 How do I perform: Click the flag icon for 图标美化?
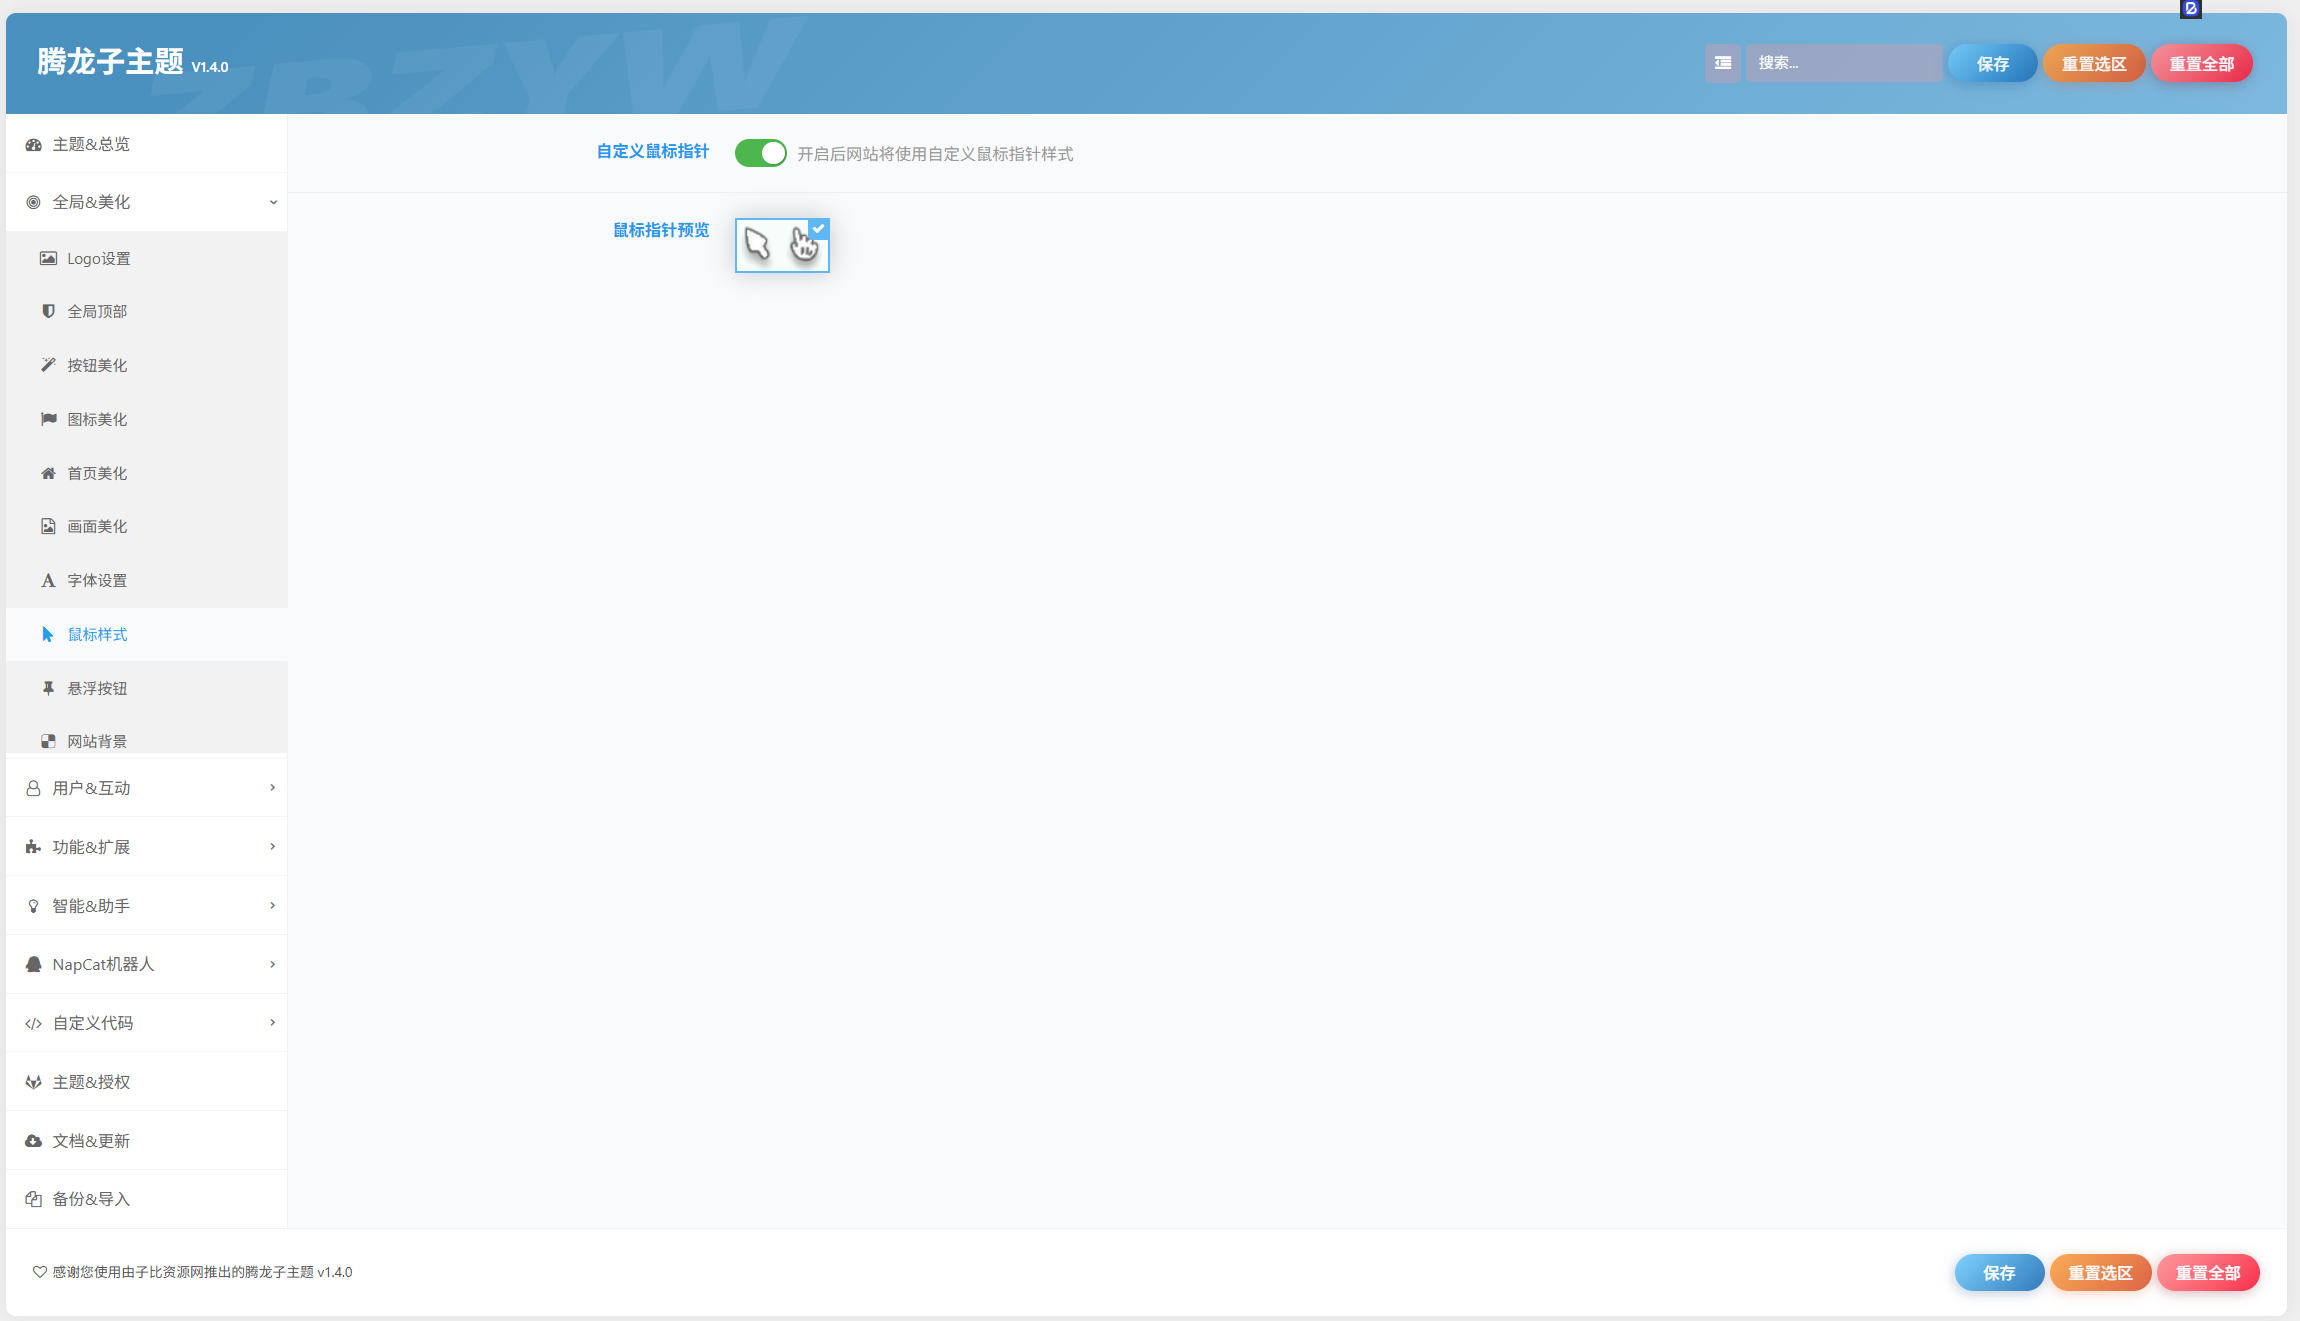tap(48, 419)
